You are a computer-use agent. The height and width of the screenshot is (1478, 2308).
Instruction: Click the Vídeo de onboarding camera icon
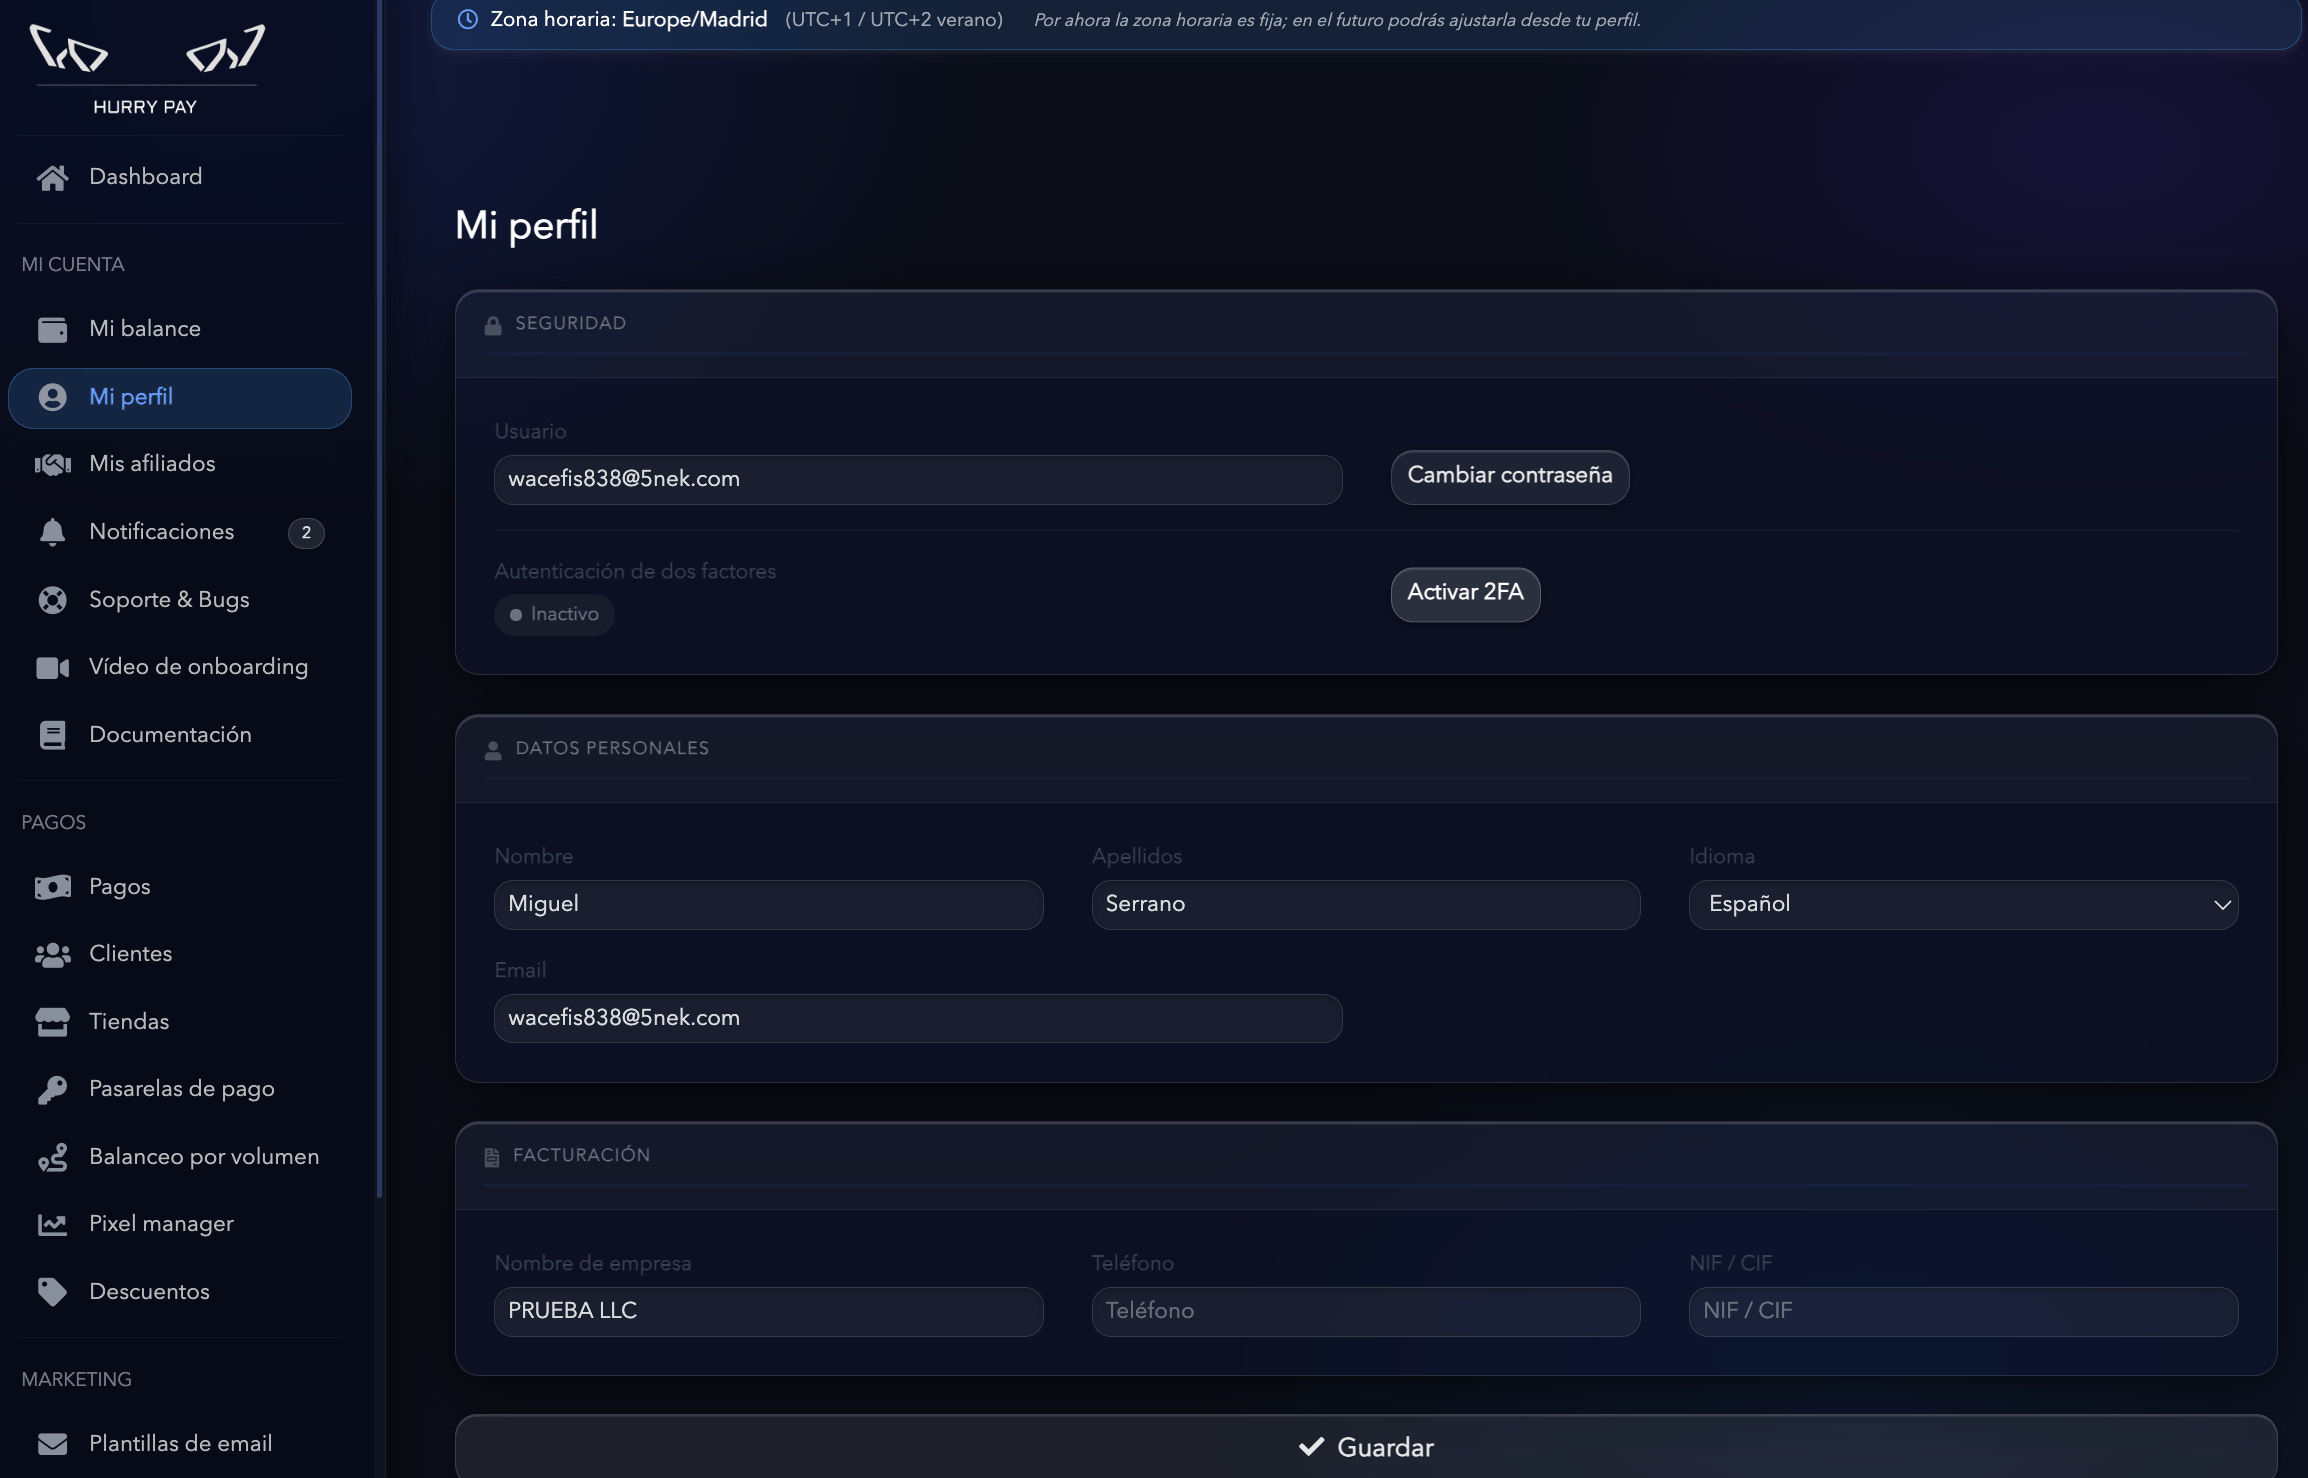(x=52, y=667)
